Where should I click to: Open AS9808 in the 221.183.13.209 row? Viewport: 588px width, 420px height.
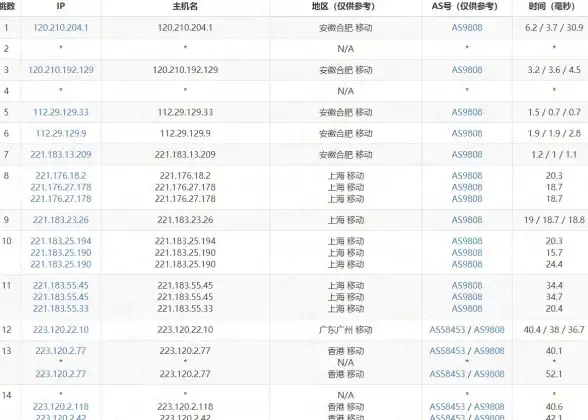(467, 154)
